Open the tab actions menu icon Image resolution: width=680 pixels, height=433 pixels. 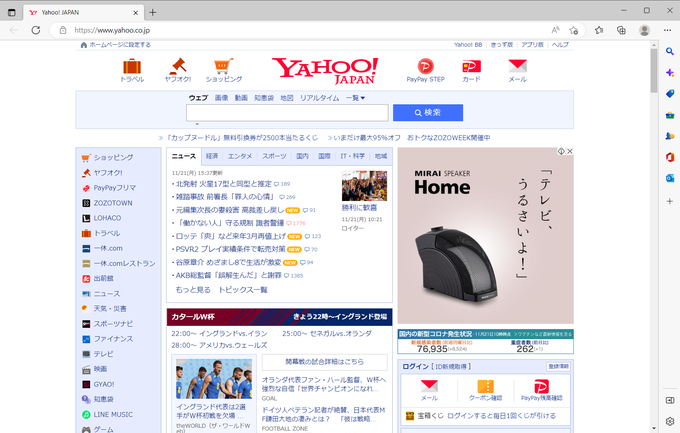[12, 12]
